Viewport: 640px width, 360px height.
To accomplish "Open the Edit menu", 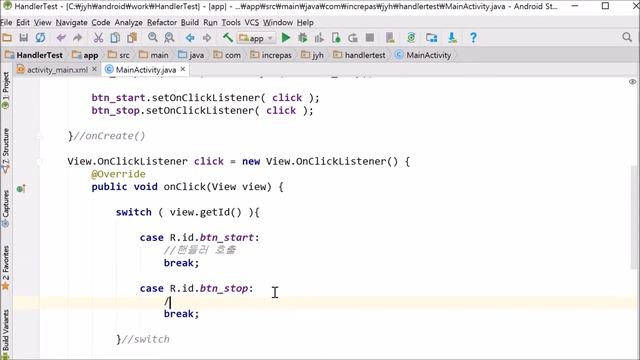I will pyautogui.click(x=23, y=22).
